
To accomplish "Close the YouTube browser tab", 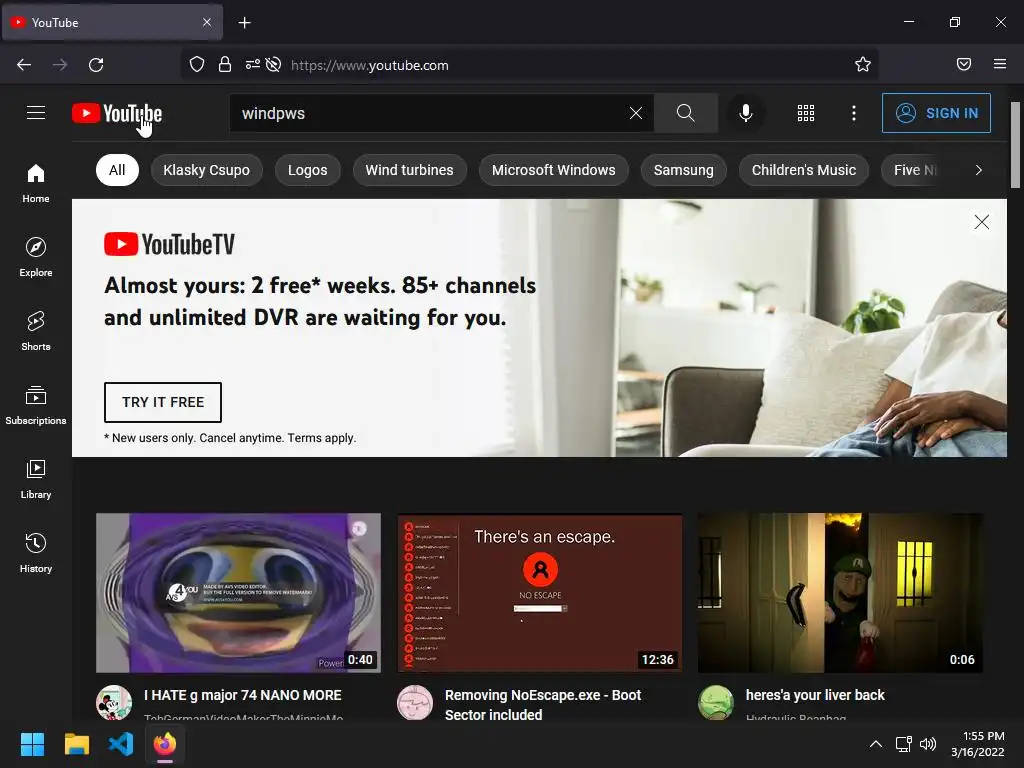I will click(206, 22).
